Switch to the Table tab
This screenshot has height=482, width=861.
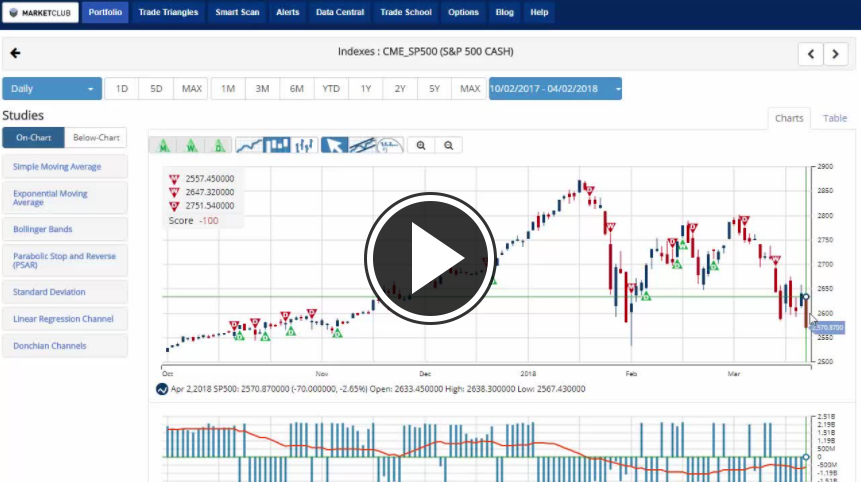(x=834, y=118)
